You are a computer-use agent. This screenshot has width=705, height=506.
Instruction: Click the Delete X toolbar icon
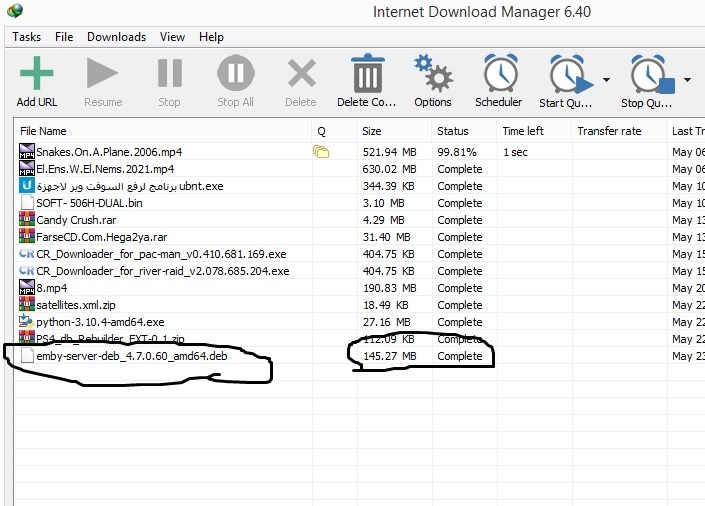pyautogui.click(x=301, y=75)
